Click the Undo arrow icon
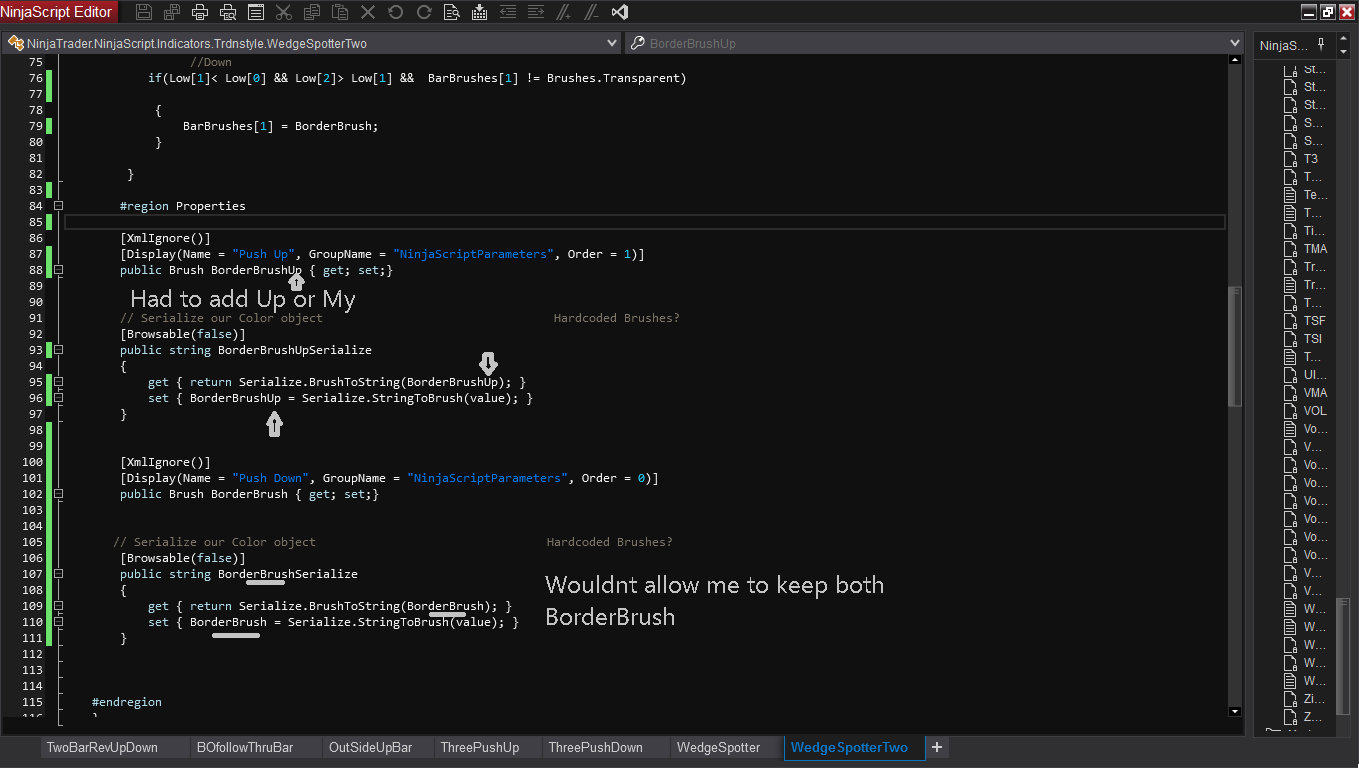This screenshot has height=768, width=1359. 396,12
